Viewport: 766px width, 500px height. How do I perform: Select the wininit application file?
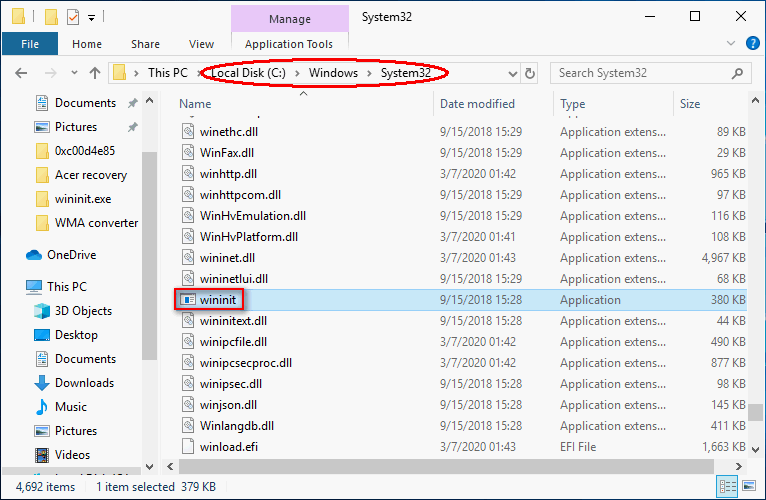point(218,300)
